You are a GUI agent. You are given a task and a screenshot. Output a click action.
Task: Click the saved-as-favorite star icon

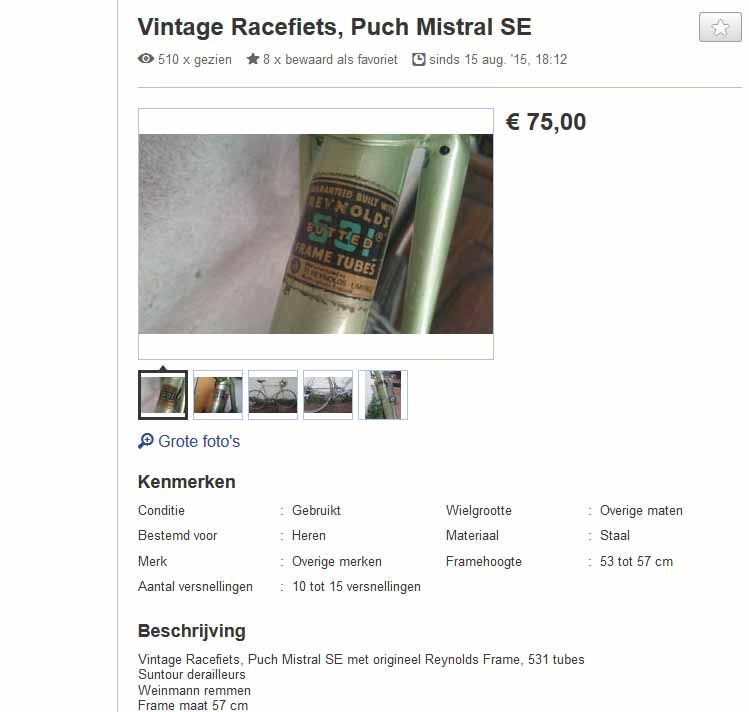[x=253, y=59]
